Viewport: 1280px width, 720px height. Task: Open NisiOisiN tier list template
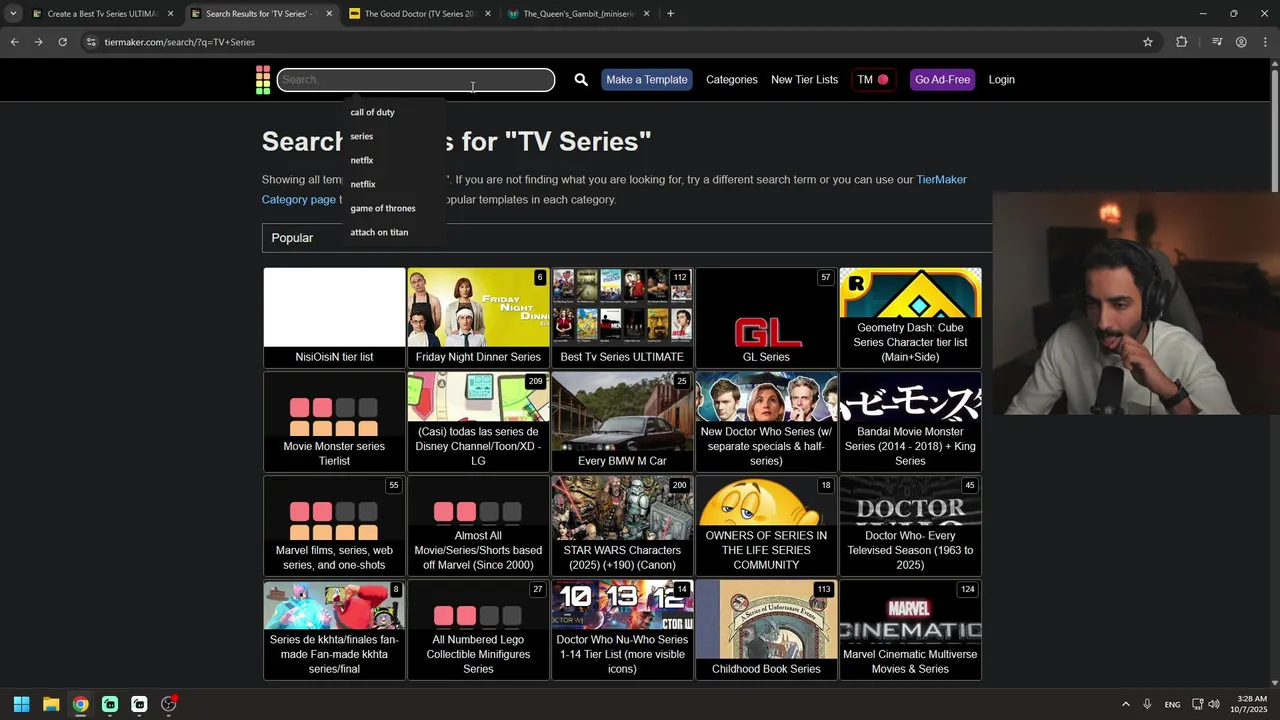click(334, 318)
